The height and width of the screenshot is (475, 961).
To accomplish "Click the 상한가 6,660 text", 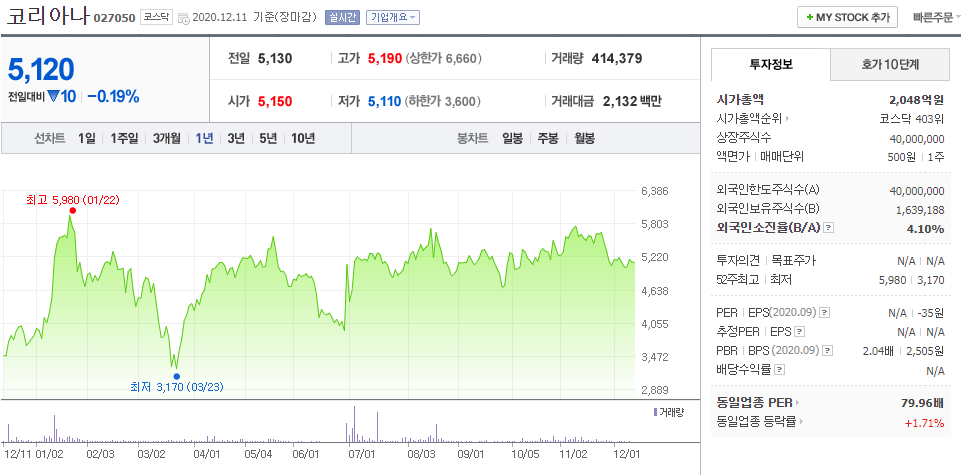I will click(x=444, y=59).
